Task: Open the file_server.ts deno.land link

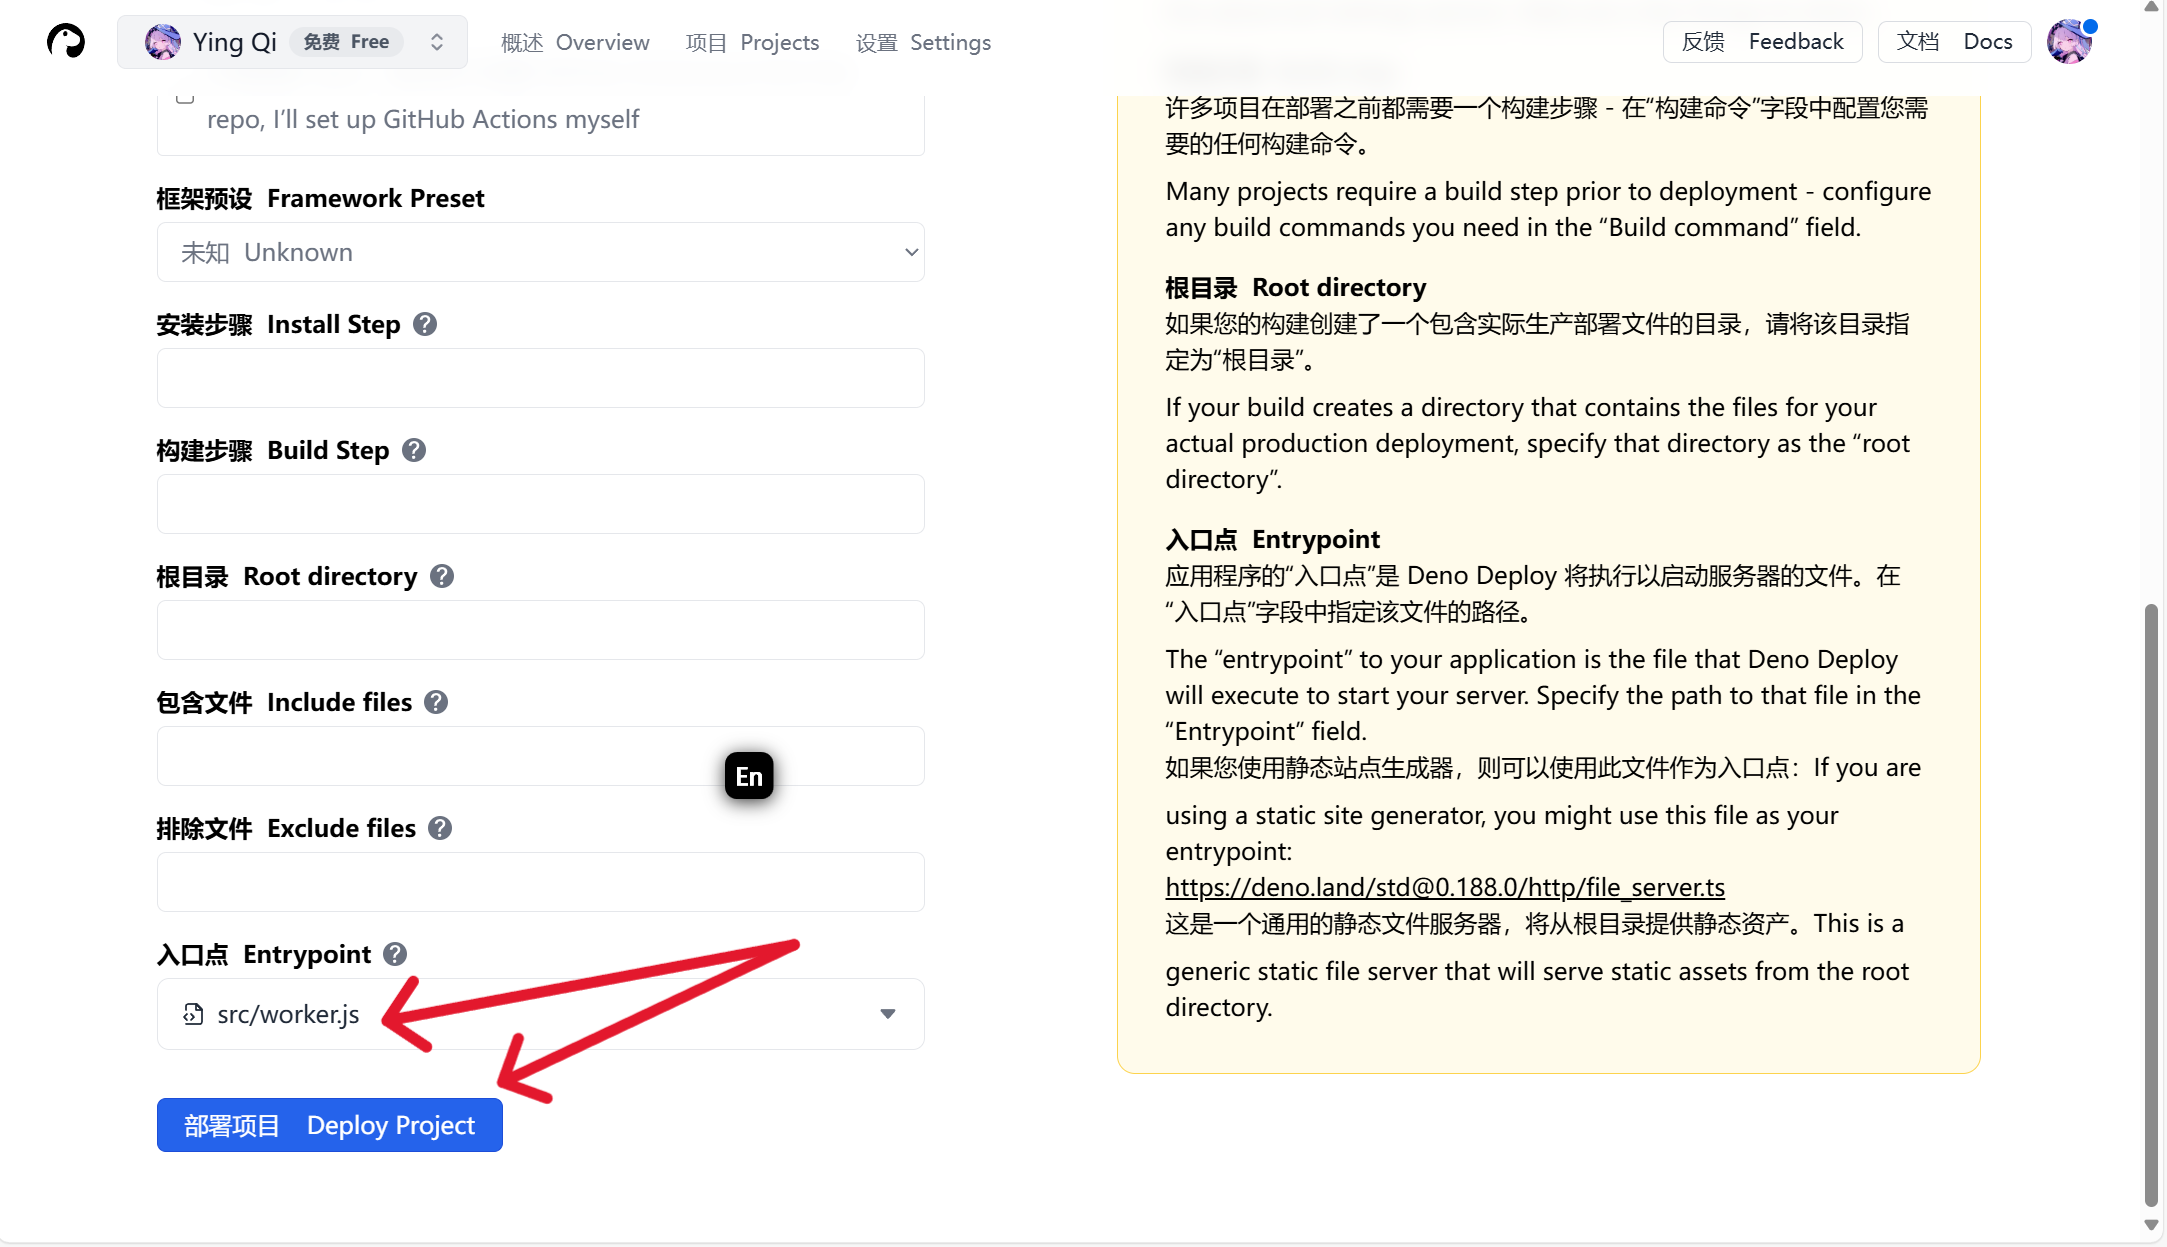Action: point(1445,887)
